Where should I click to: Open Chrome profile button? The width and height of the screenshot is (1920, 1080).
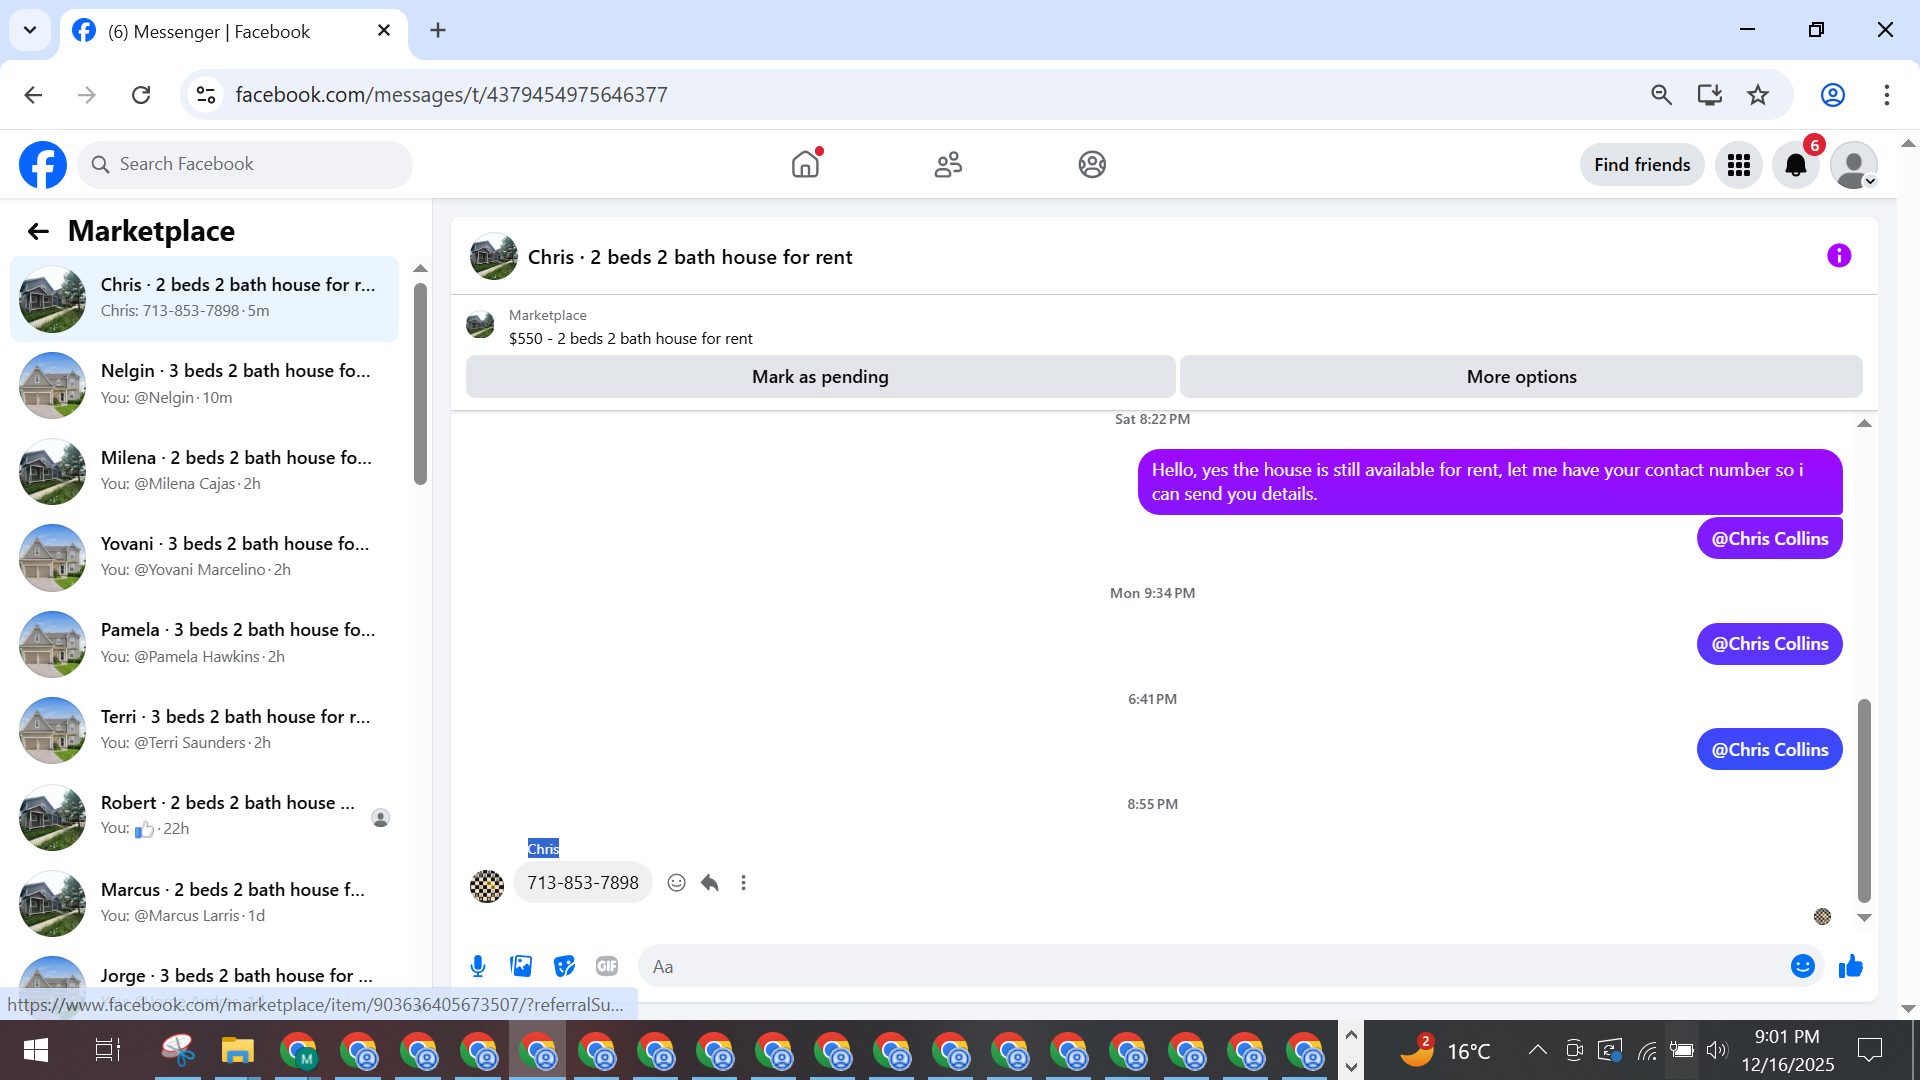tap(1833, 95)
